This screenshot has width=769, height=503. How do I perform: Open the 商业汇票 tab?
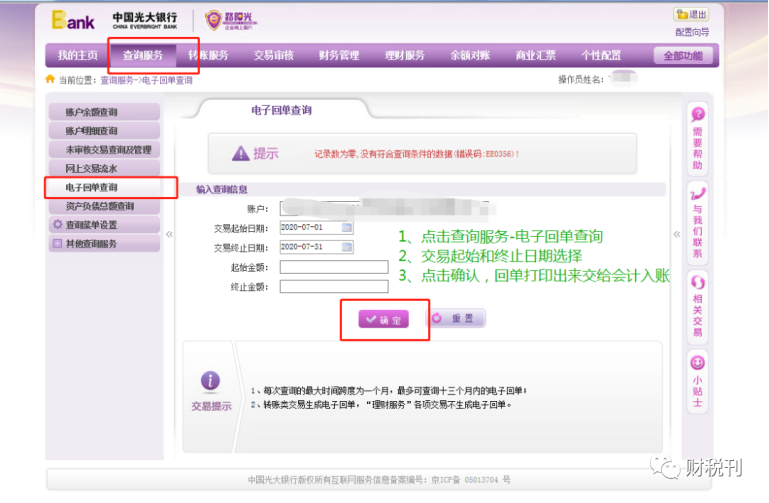pyautogui.click(x=536, y=55)
